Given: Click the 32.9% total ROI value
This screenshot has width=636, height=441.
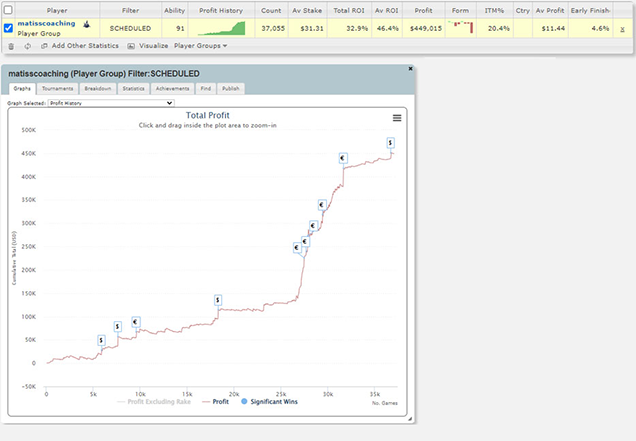Looking at the screenshot, I should click(x=357, y=28).
